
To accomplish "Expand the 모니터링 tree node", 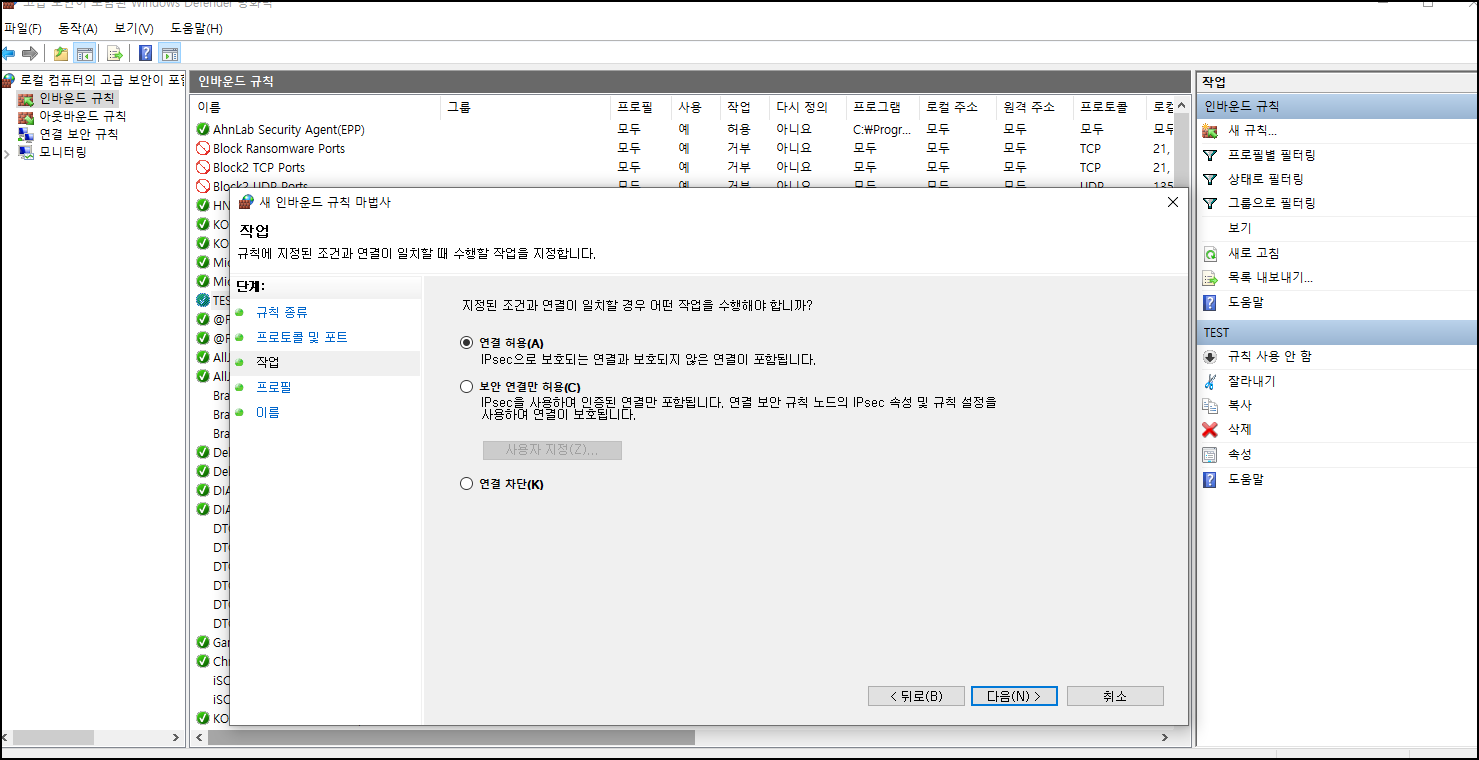I will 7,153.
